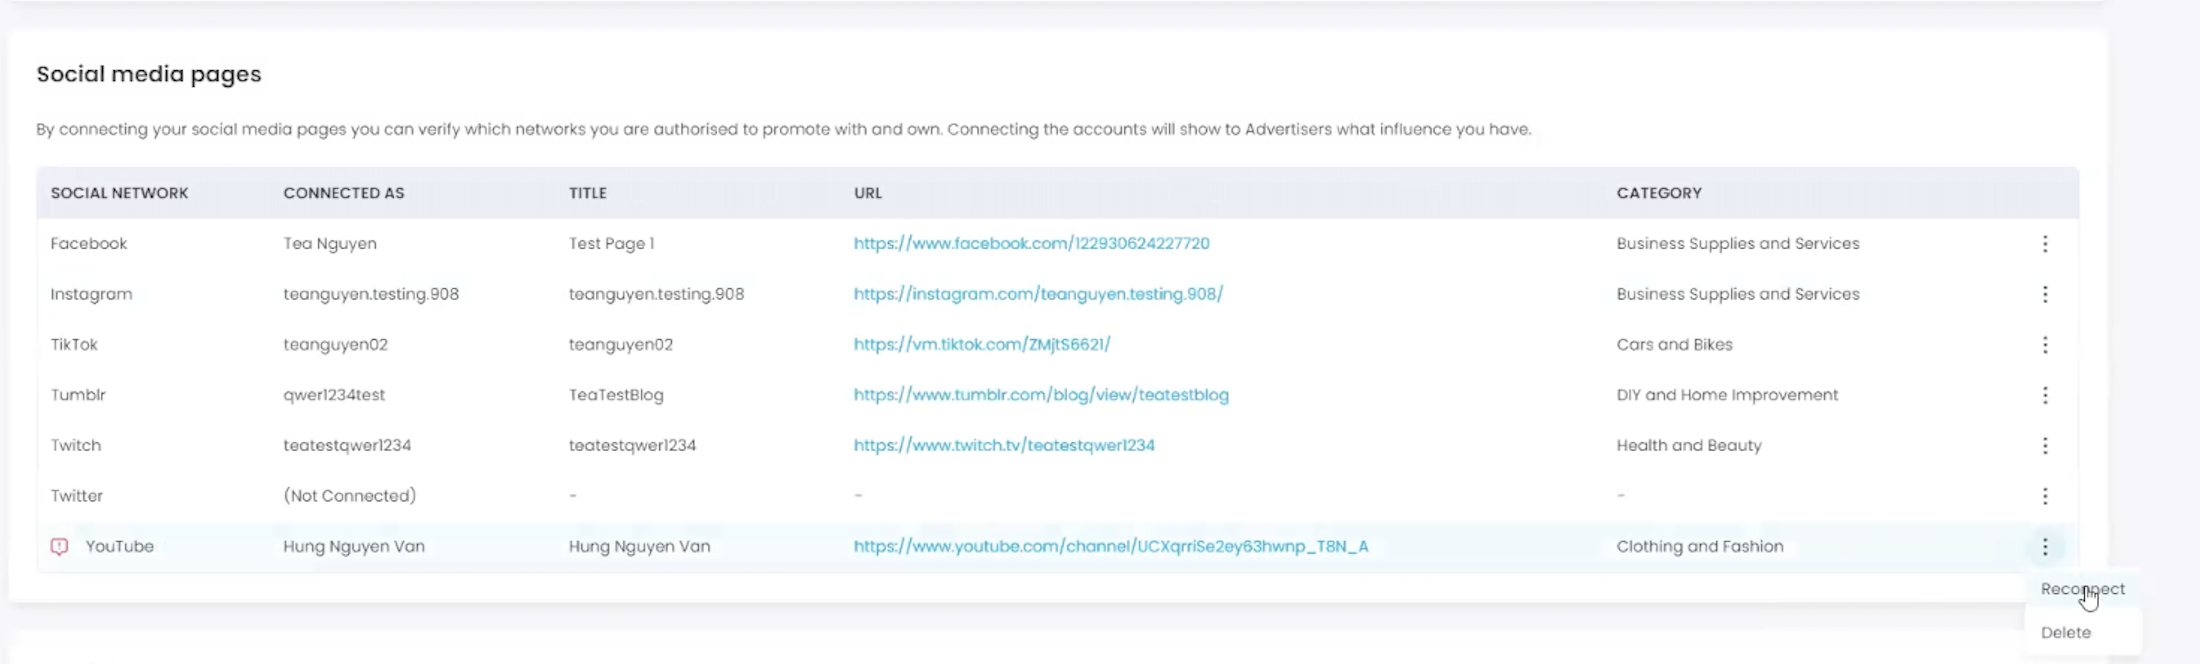Click the Health and Beauty category
The image size is (2200, 664).
click(x=1689, y=446)
